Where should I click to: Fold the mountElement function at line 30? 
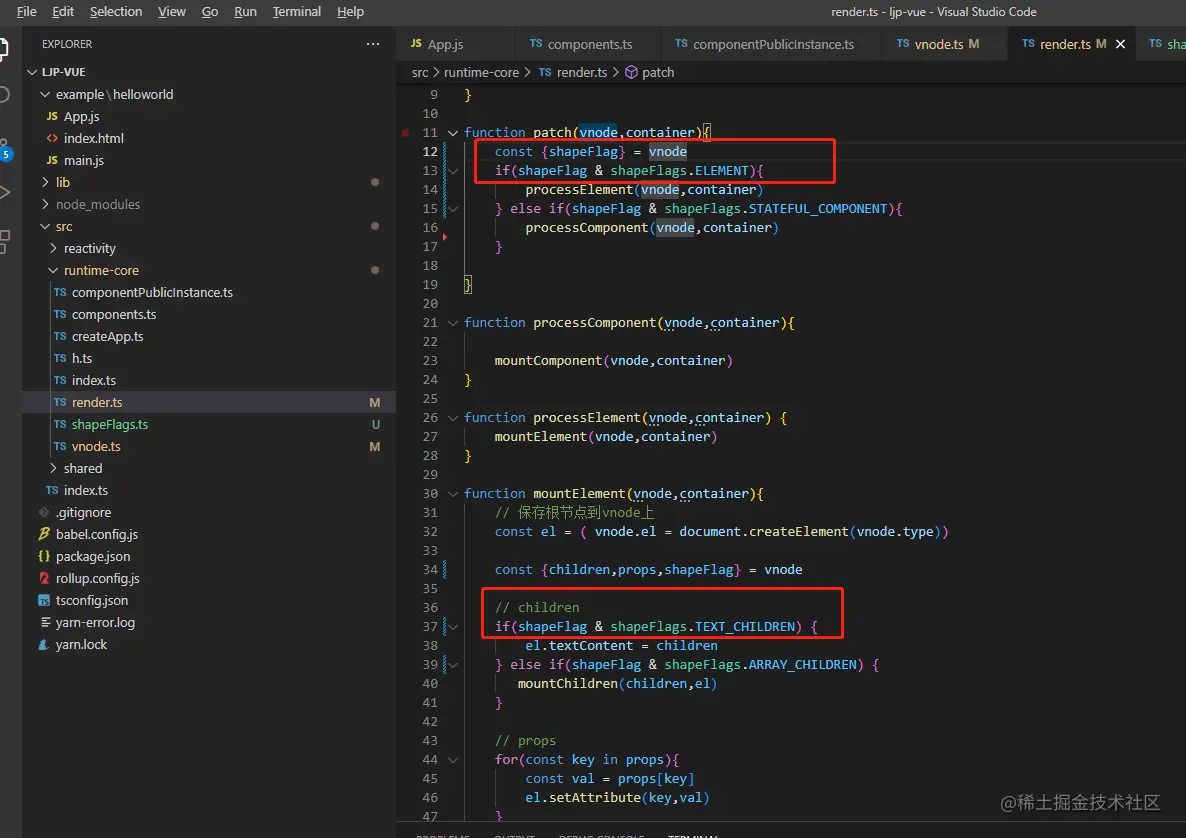pyautogui.click(x=453, y=493)
